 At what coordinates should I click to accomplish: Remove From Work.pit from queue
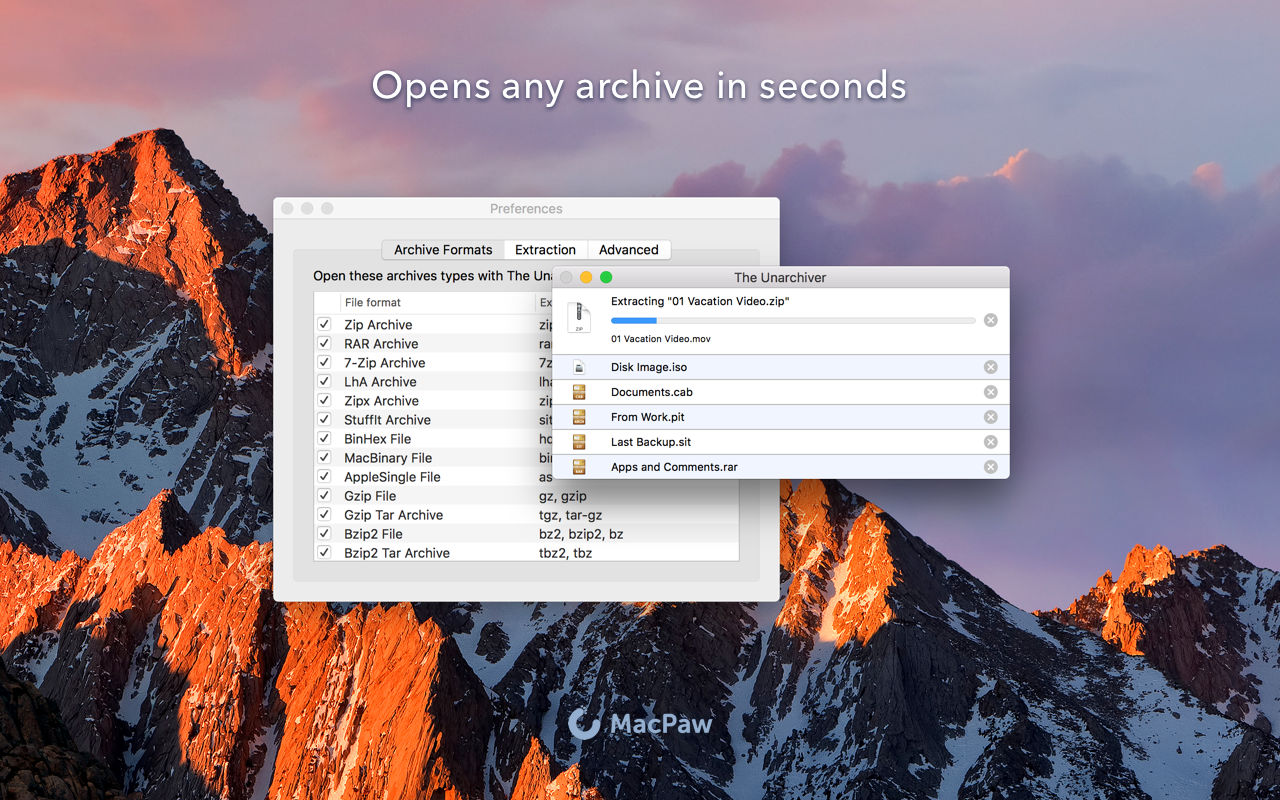click(990, 417)
